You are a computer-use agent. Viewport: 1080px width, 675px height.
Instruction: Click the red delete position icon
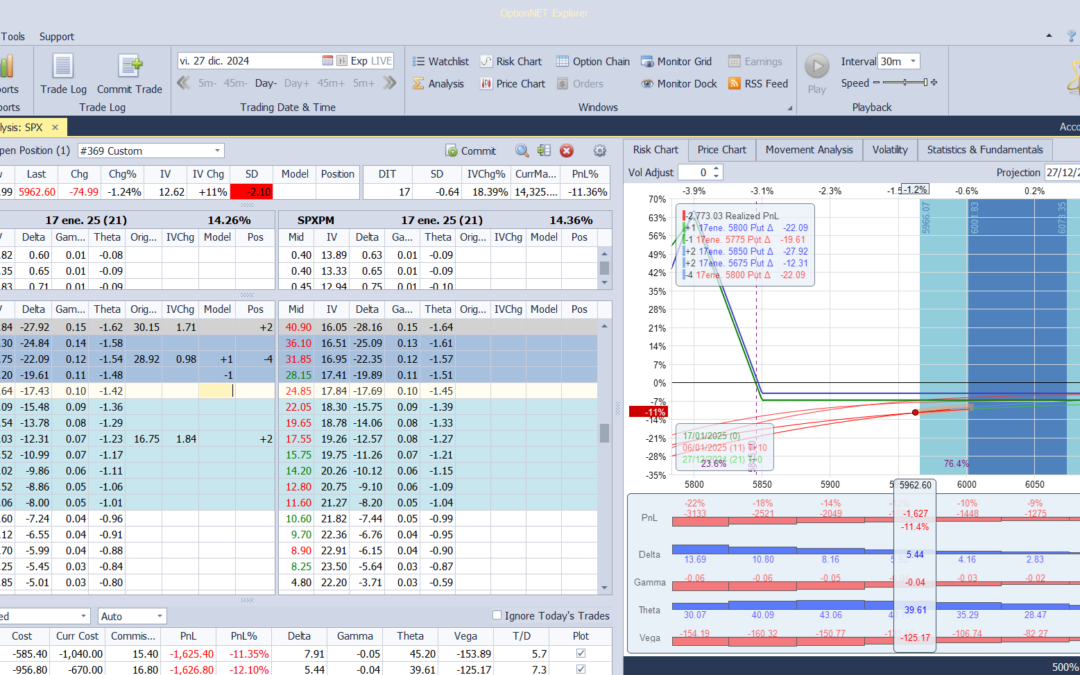tap(566, 151)
